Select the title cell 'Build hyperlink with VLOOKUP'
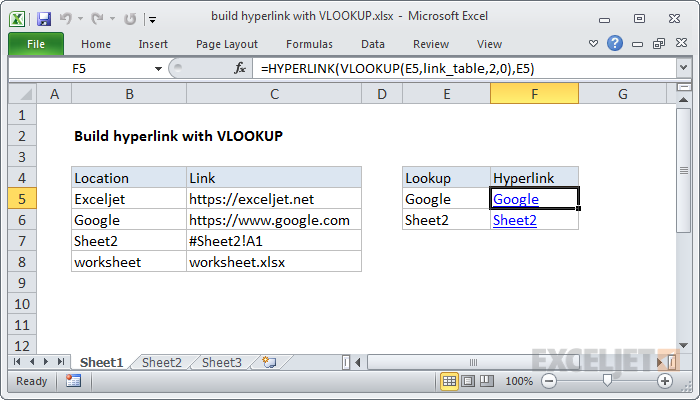This screenshot has height=400, width=700. point(178,136)
